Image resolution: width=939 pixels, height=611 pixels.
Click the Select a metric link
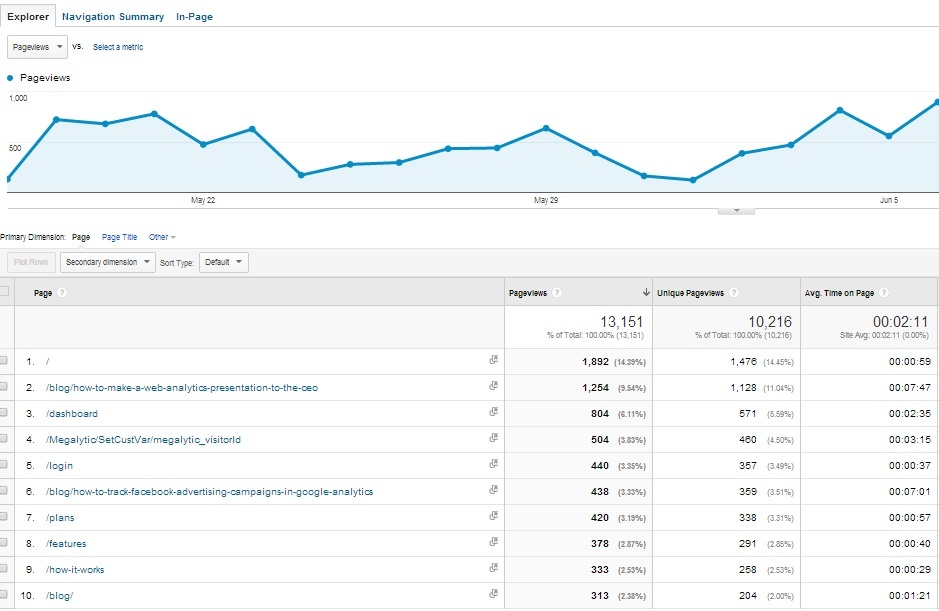118,47
